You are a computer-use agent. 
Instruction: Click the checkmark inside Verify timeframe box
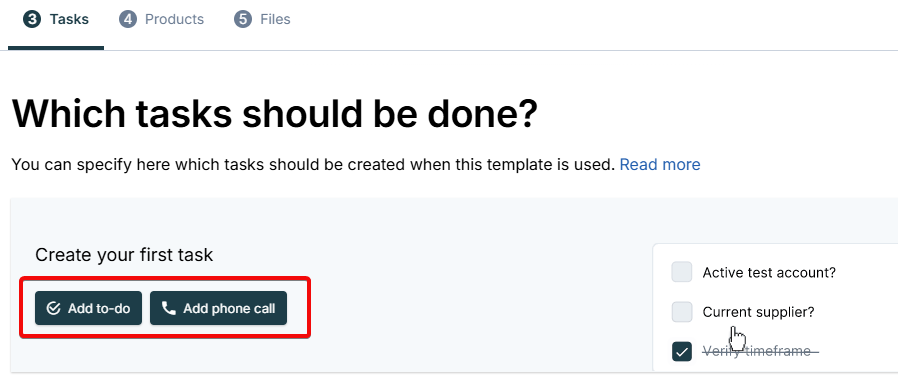pos(682,352)
